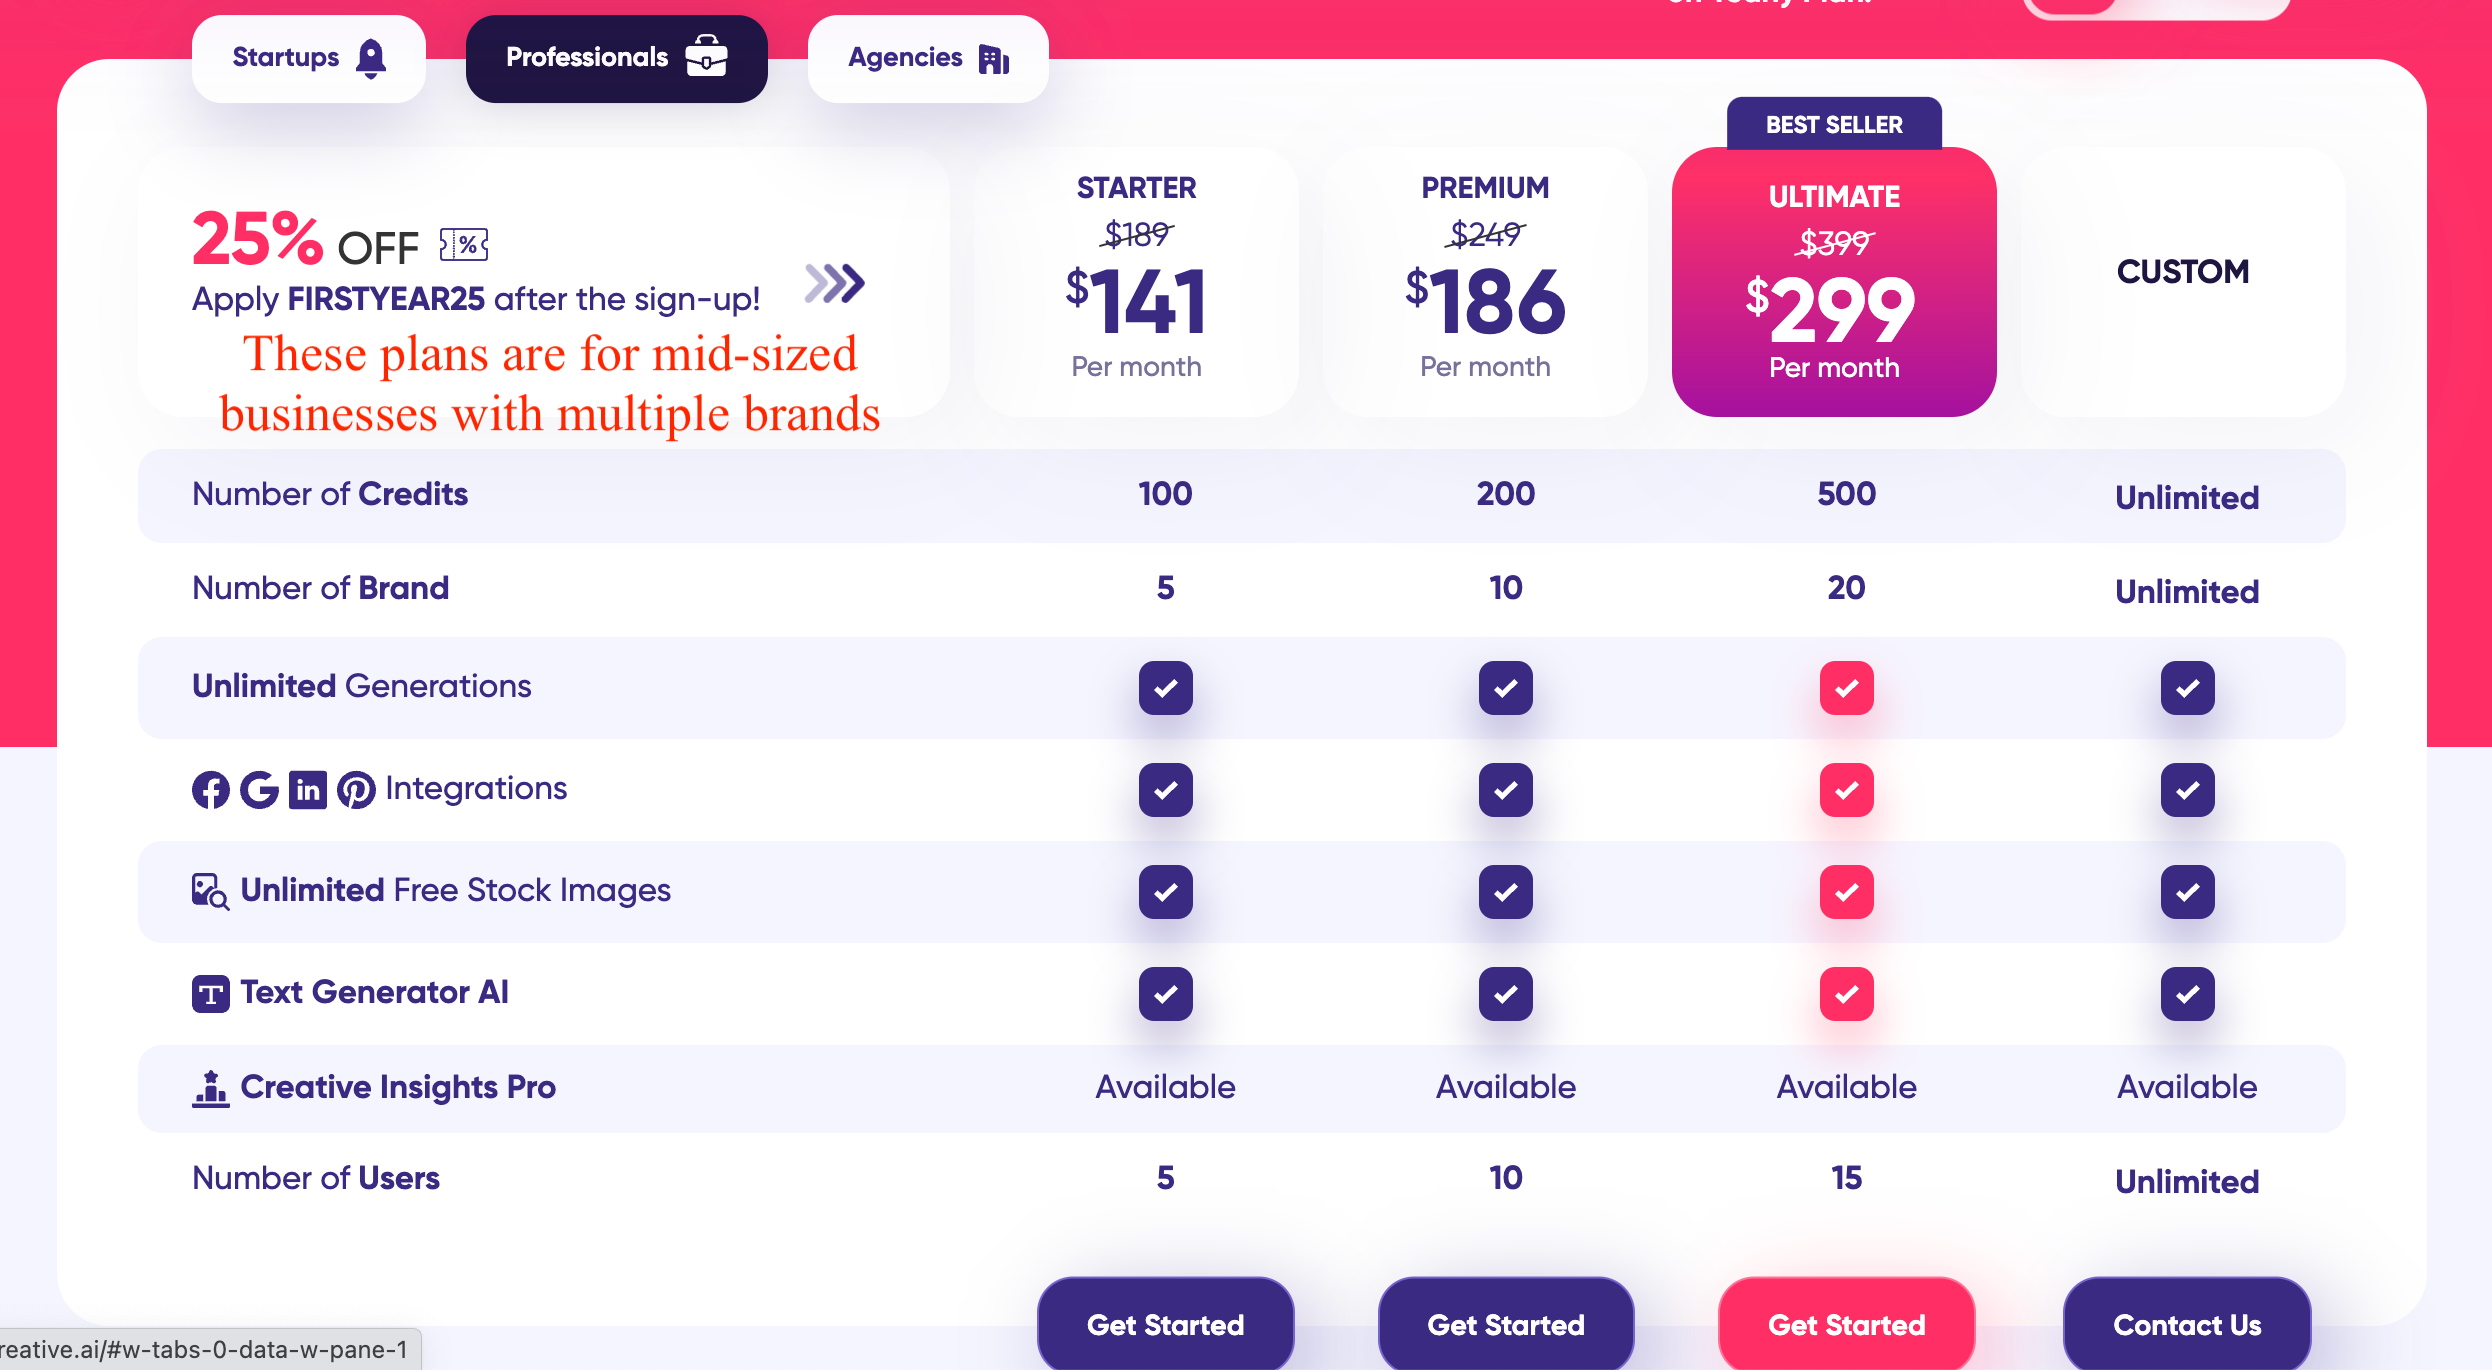Screen dimensions: 2492x1370
Task: Switch to the Startups tab
Action: pos(308,58)
